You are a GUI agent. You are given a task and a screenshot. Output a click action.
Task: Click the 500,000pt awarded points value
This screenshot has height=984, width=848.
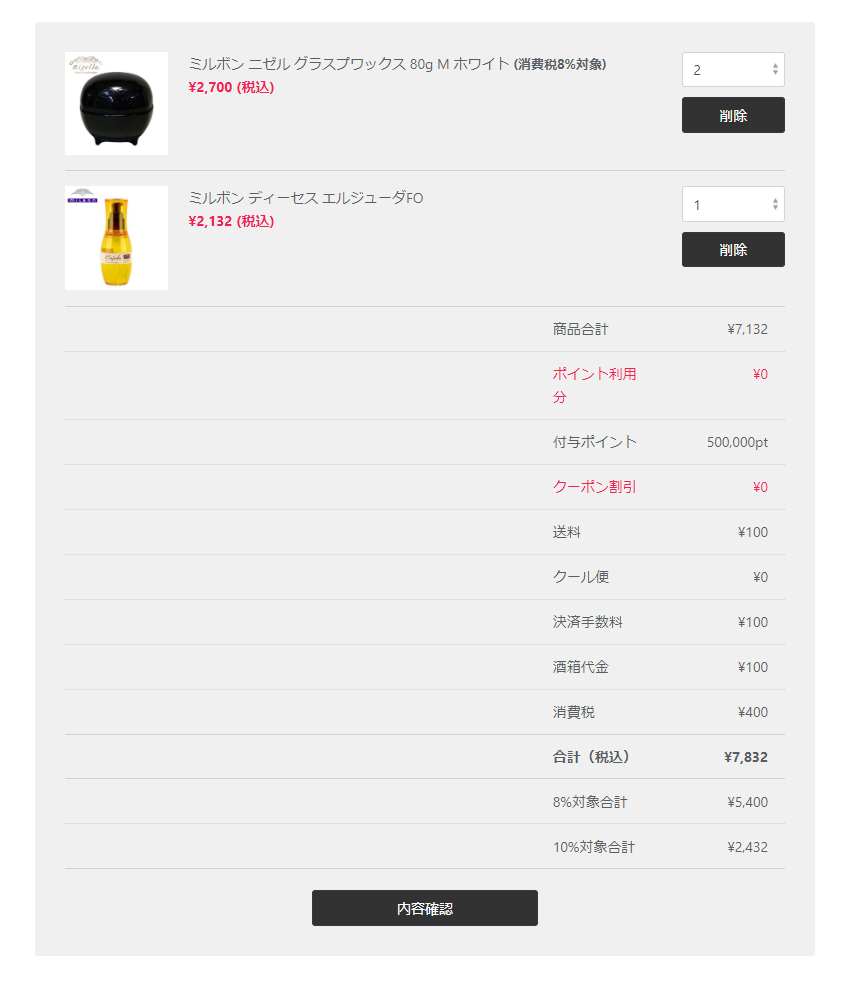point(737,442)
